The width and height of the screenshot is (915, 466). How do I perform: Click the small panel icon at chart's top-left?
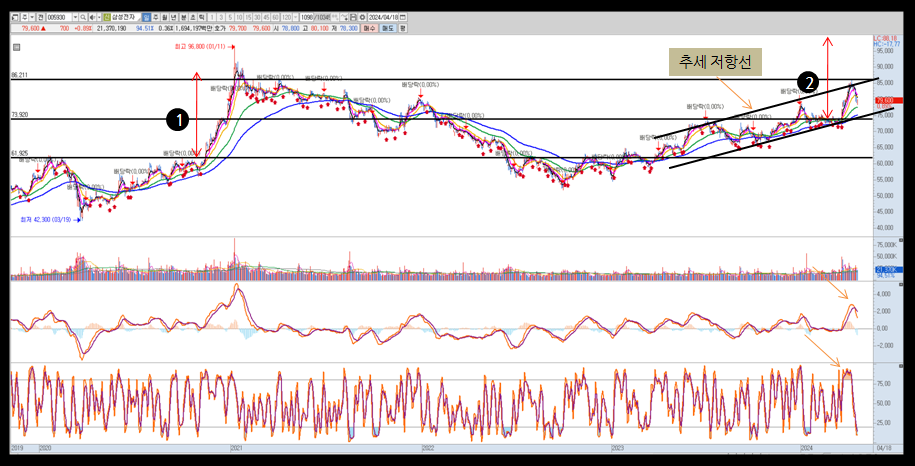coord(16,48)
